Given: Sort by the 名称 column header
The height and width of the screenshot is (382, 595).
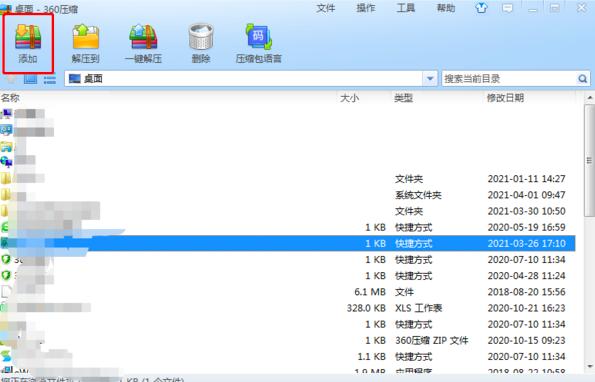Looking at the screenshot, I should coord(10,98).
